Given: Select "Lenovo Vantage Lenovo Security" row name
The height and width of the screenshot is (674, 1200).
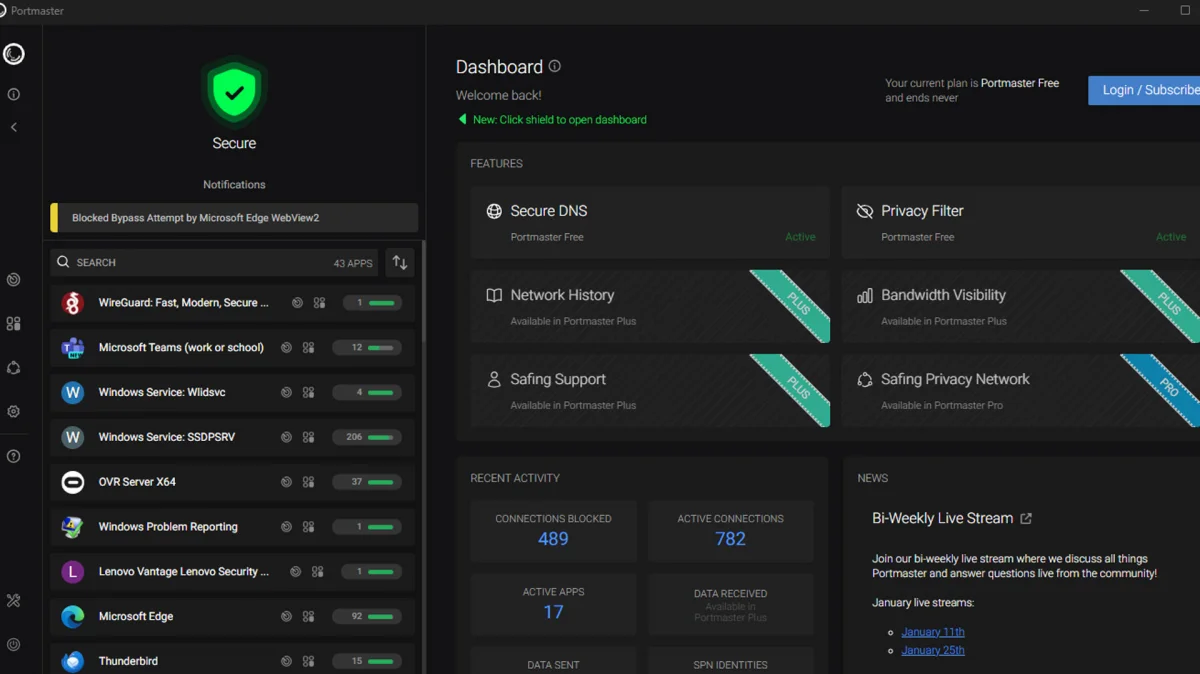Looking at the screenshot, I should [x=184, y=572].
